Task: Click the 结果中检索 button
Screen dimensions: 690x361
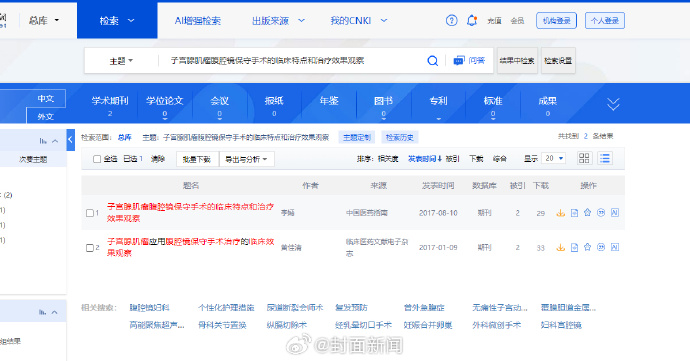Action: 517,60
